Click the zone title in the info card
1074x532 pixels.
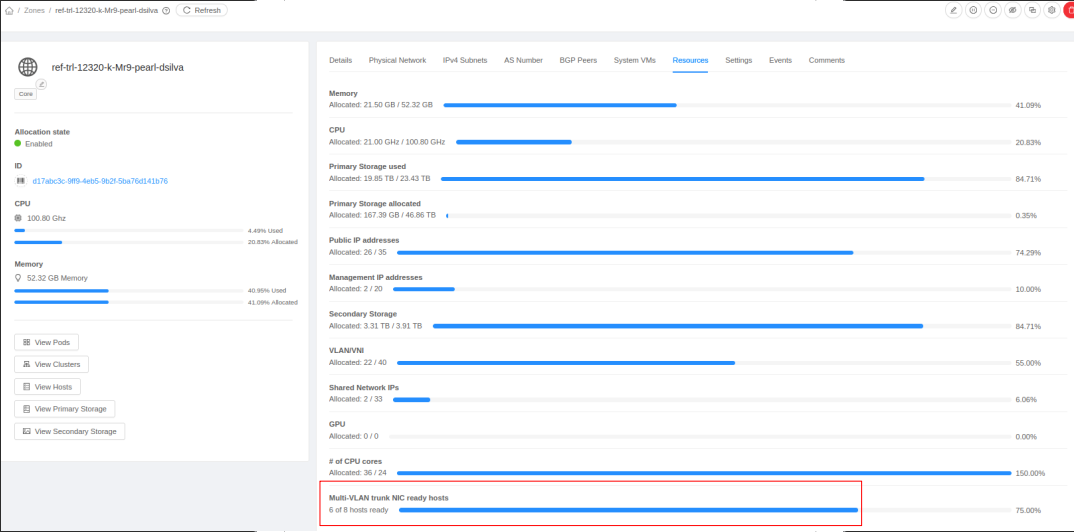click(118, 68)
